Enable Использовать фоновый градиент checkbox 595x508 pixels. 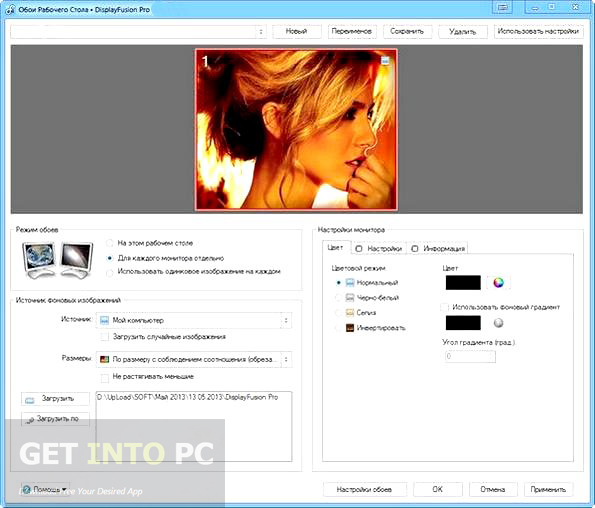[445, 307]
